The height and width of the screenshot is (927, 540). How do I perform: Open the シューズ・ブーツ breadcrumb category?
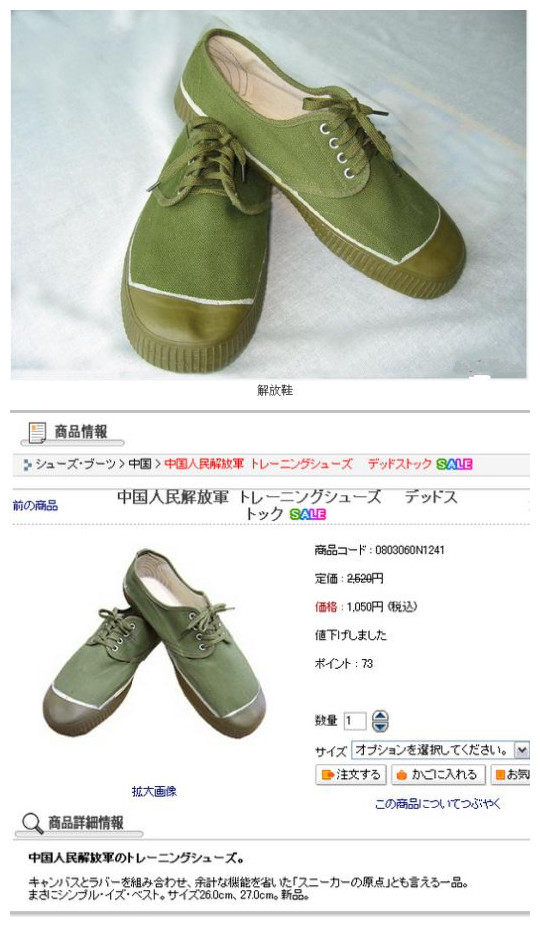pos(76,464)
